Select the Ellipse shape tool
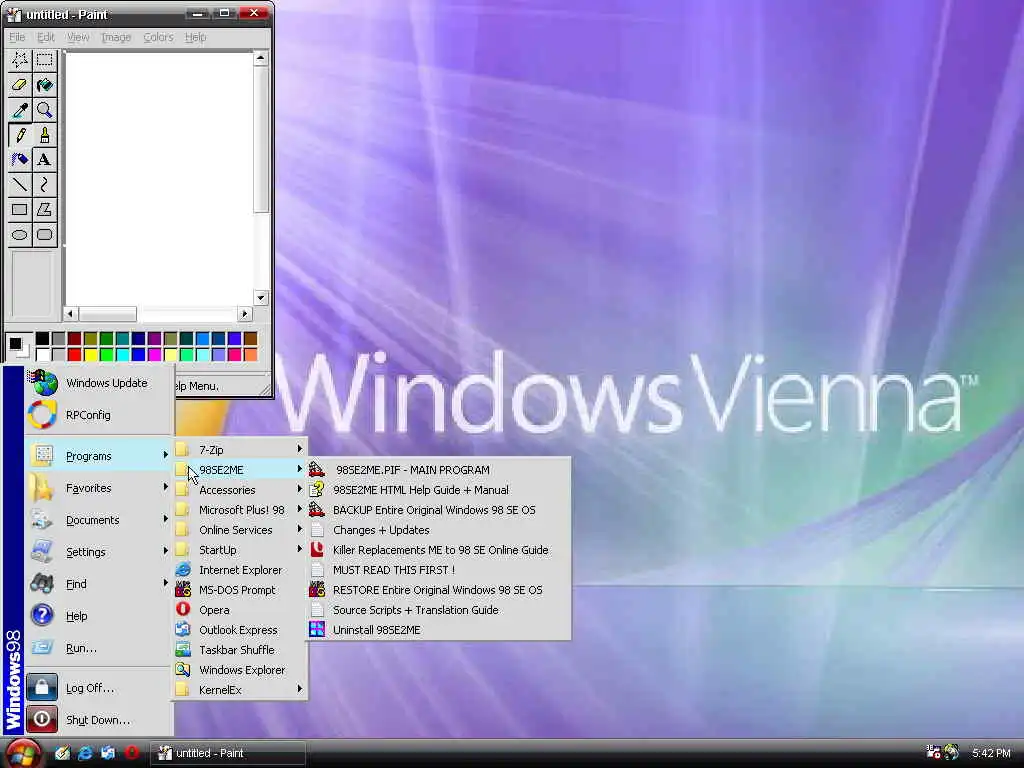 click(x=20, y=234)
